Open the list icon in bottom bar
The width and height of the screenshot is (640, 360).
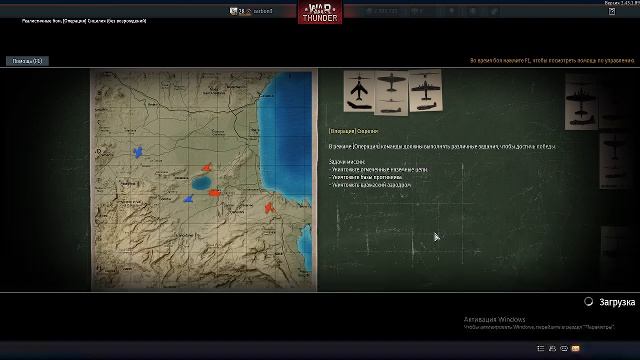541,348
